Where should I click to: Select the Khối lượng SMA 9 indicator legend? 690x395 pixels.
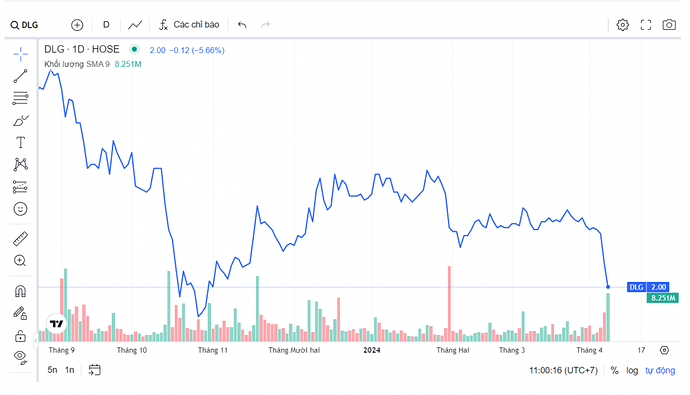(x=77, y=64)
